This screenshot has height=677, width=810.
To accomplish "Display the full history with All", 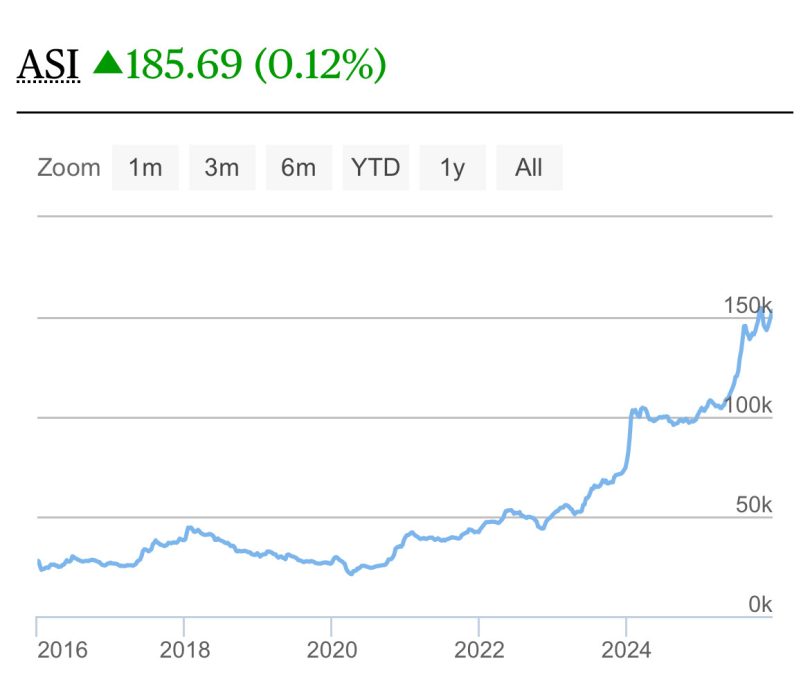I will (x=529, y=168).
